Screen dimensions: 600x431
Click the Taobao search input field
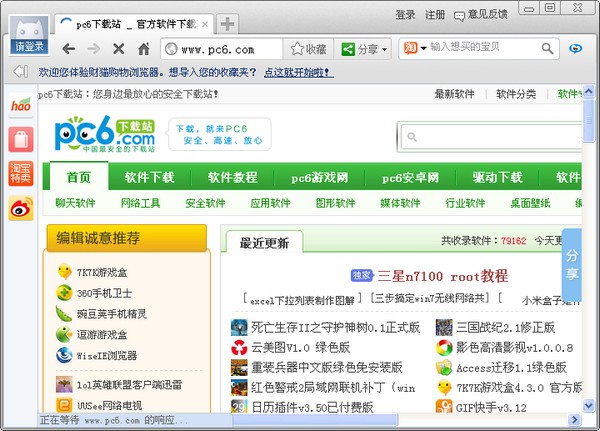pos(484,47)
